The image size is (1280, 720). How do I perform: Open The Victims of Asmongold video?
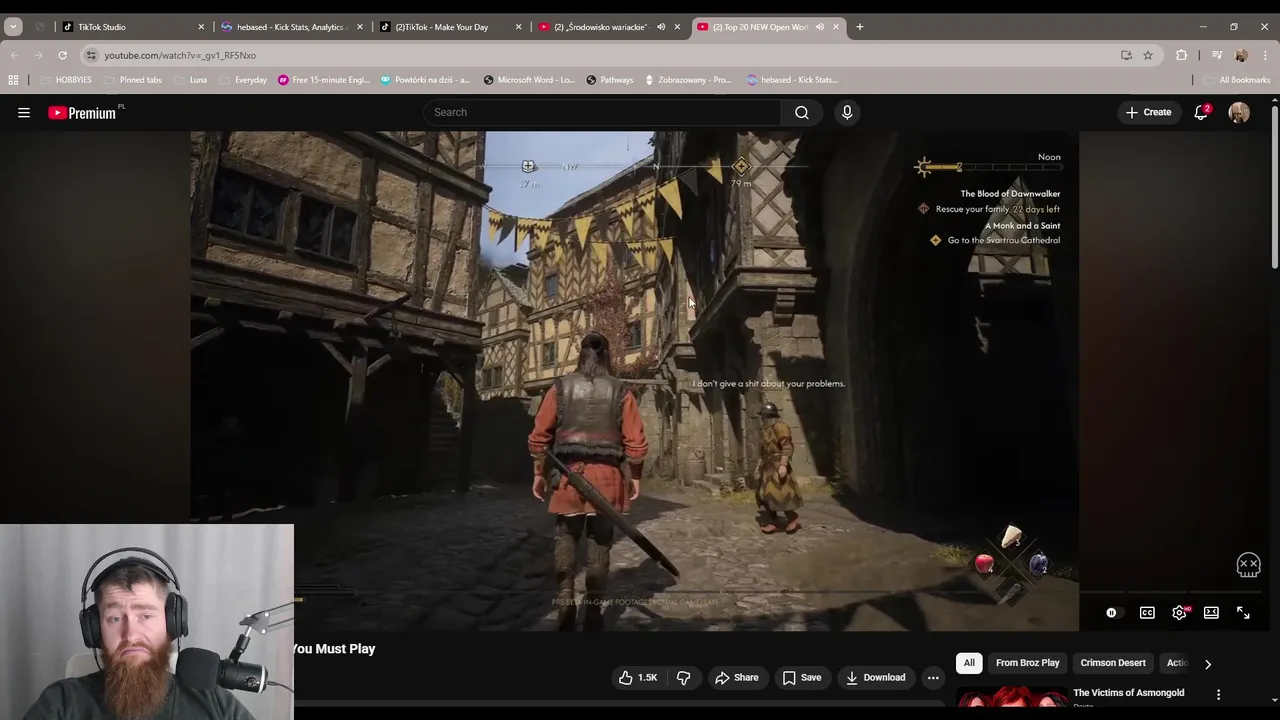click(x=1128, y=693)
